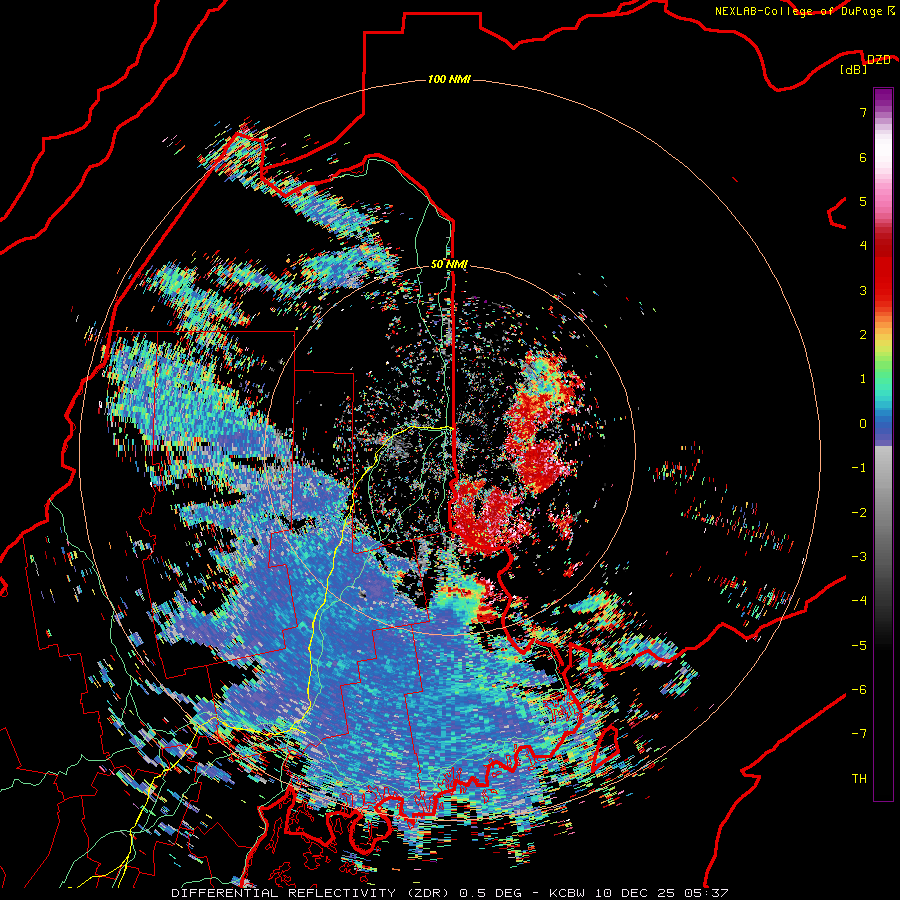Click the -5 dB scale label
This screenshot has height=900, width=900.
859,646
